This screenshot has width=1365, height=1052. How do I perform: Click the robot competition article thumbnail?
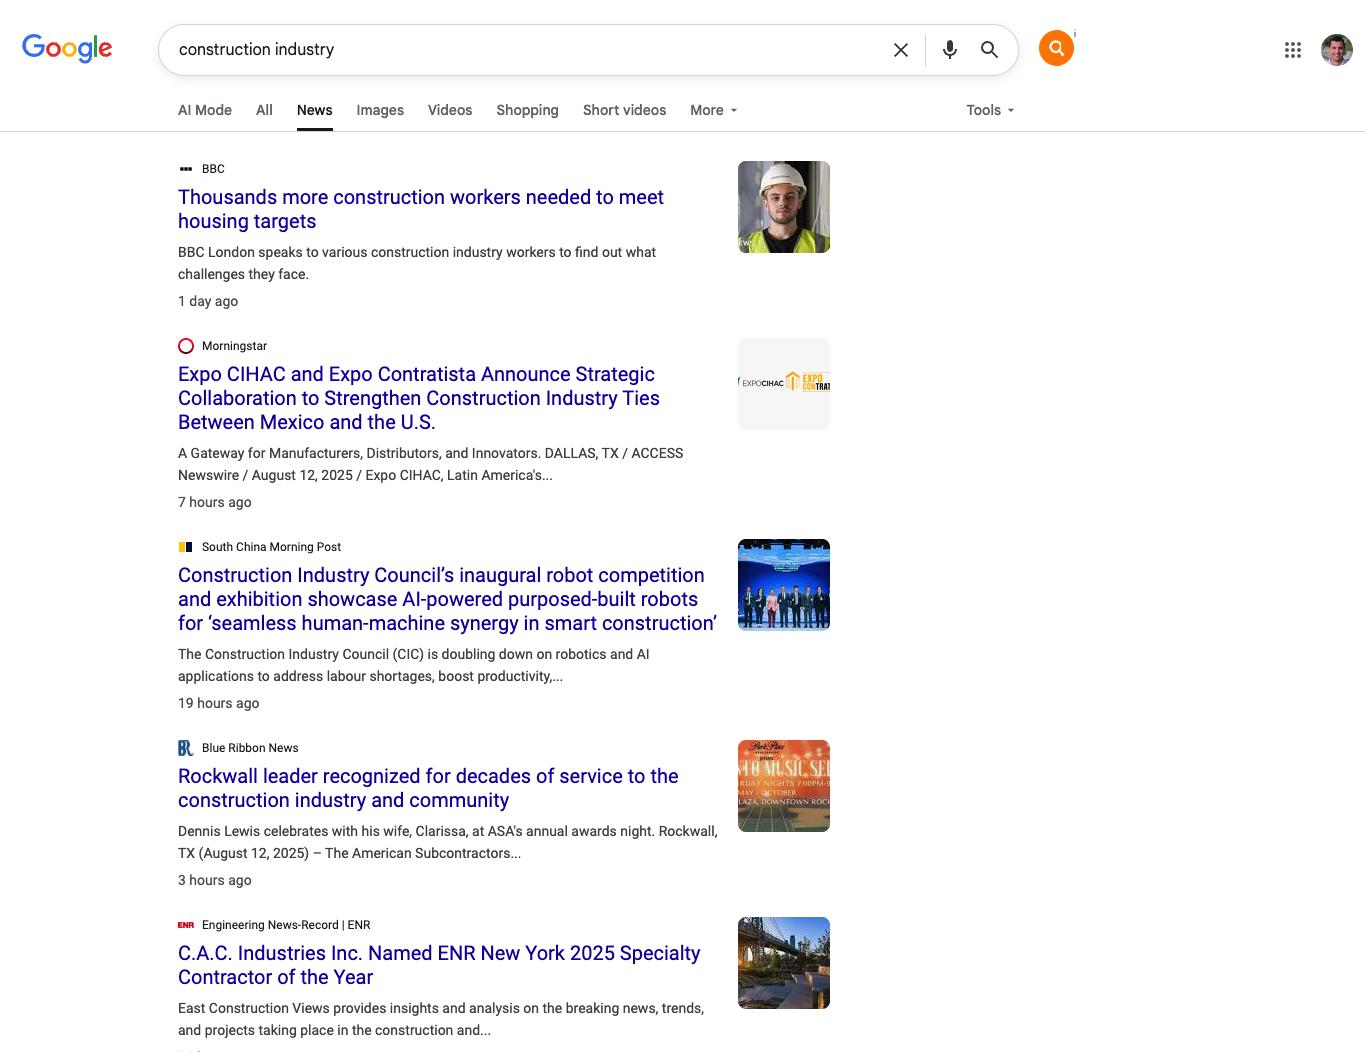(783, 585)
